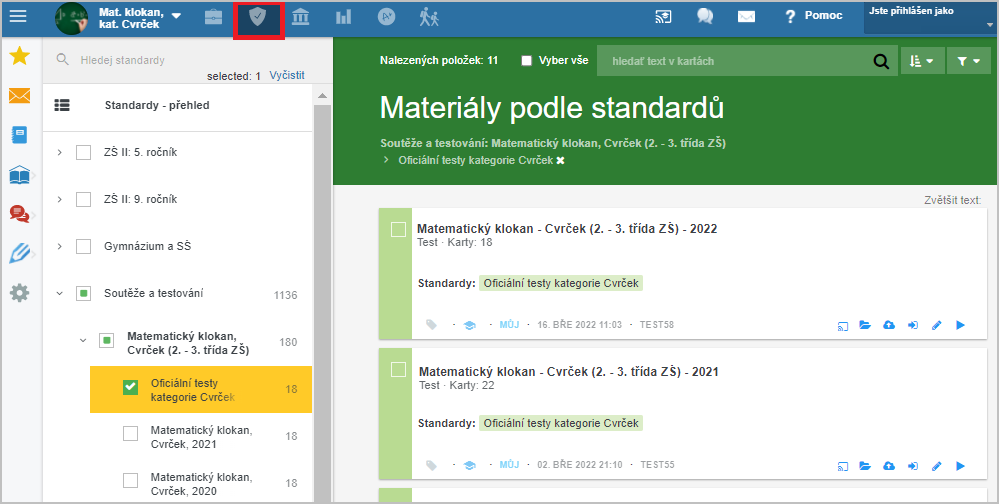This screenshot has width=999, height=504.
Task: Open the MŮJ link on 2022 test
Action: (509, 324)
